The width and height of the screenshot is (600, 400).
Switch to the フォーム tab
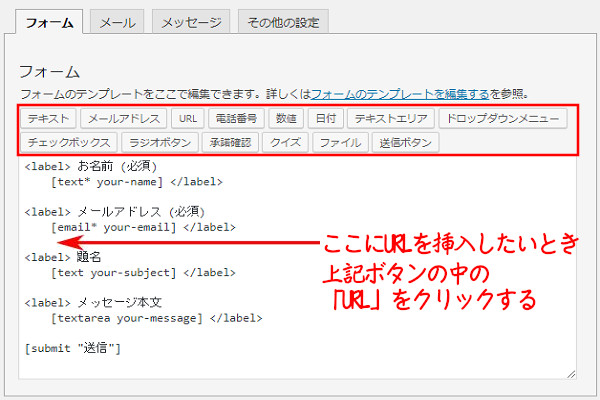point(49,22)
